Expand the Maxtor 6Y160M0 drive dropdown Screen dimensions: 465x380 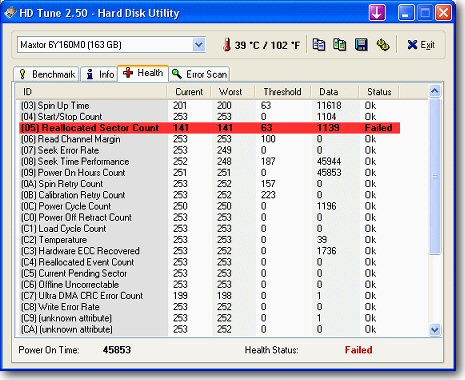coord(199,45)
